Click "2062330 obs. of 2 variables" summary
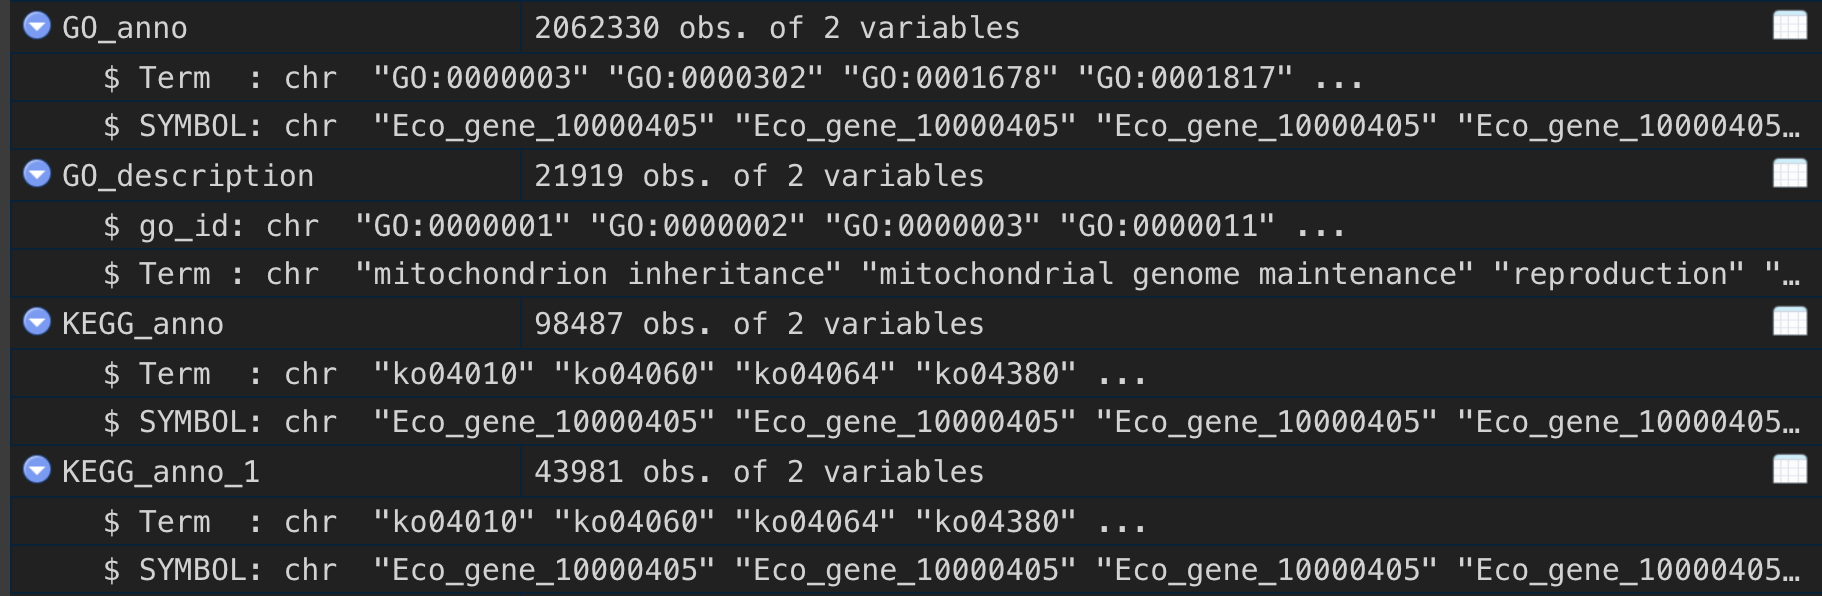 pyautogui.click(x=777, y=28)
